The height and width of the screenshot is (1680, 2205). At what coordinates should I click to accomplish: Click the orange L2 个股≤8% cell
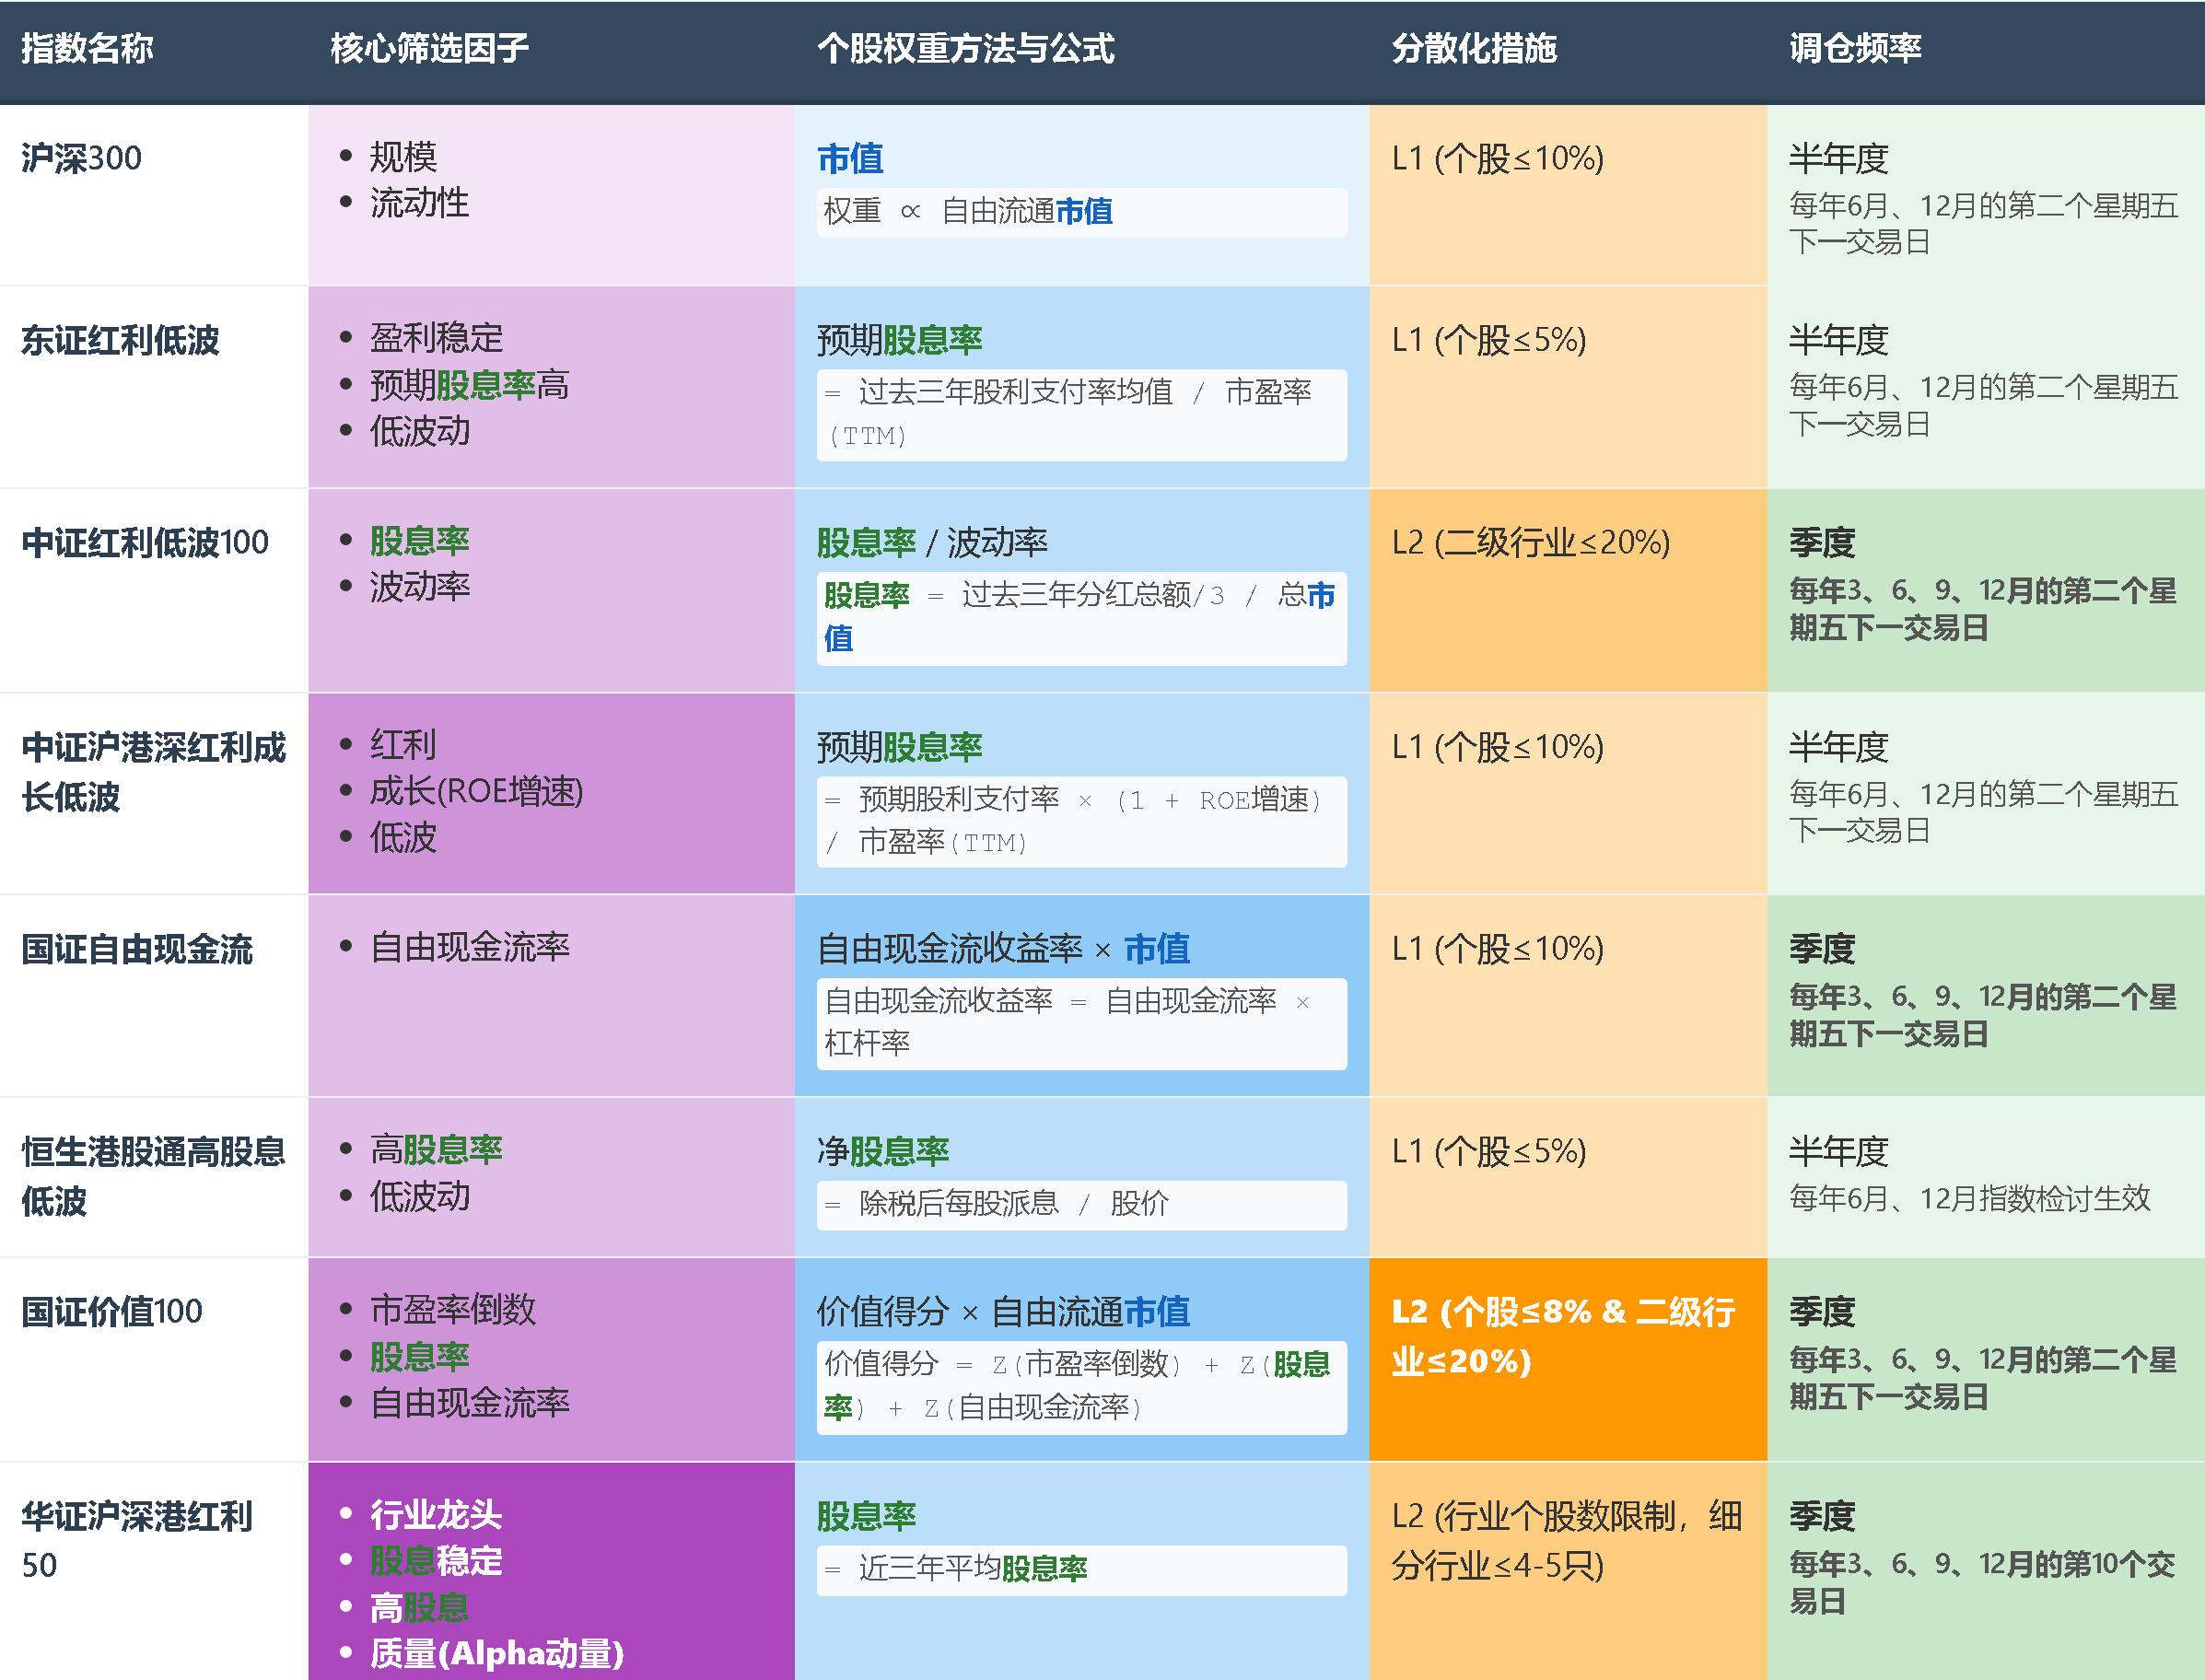coord(1563,1336)
